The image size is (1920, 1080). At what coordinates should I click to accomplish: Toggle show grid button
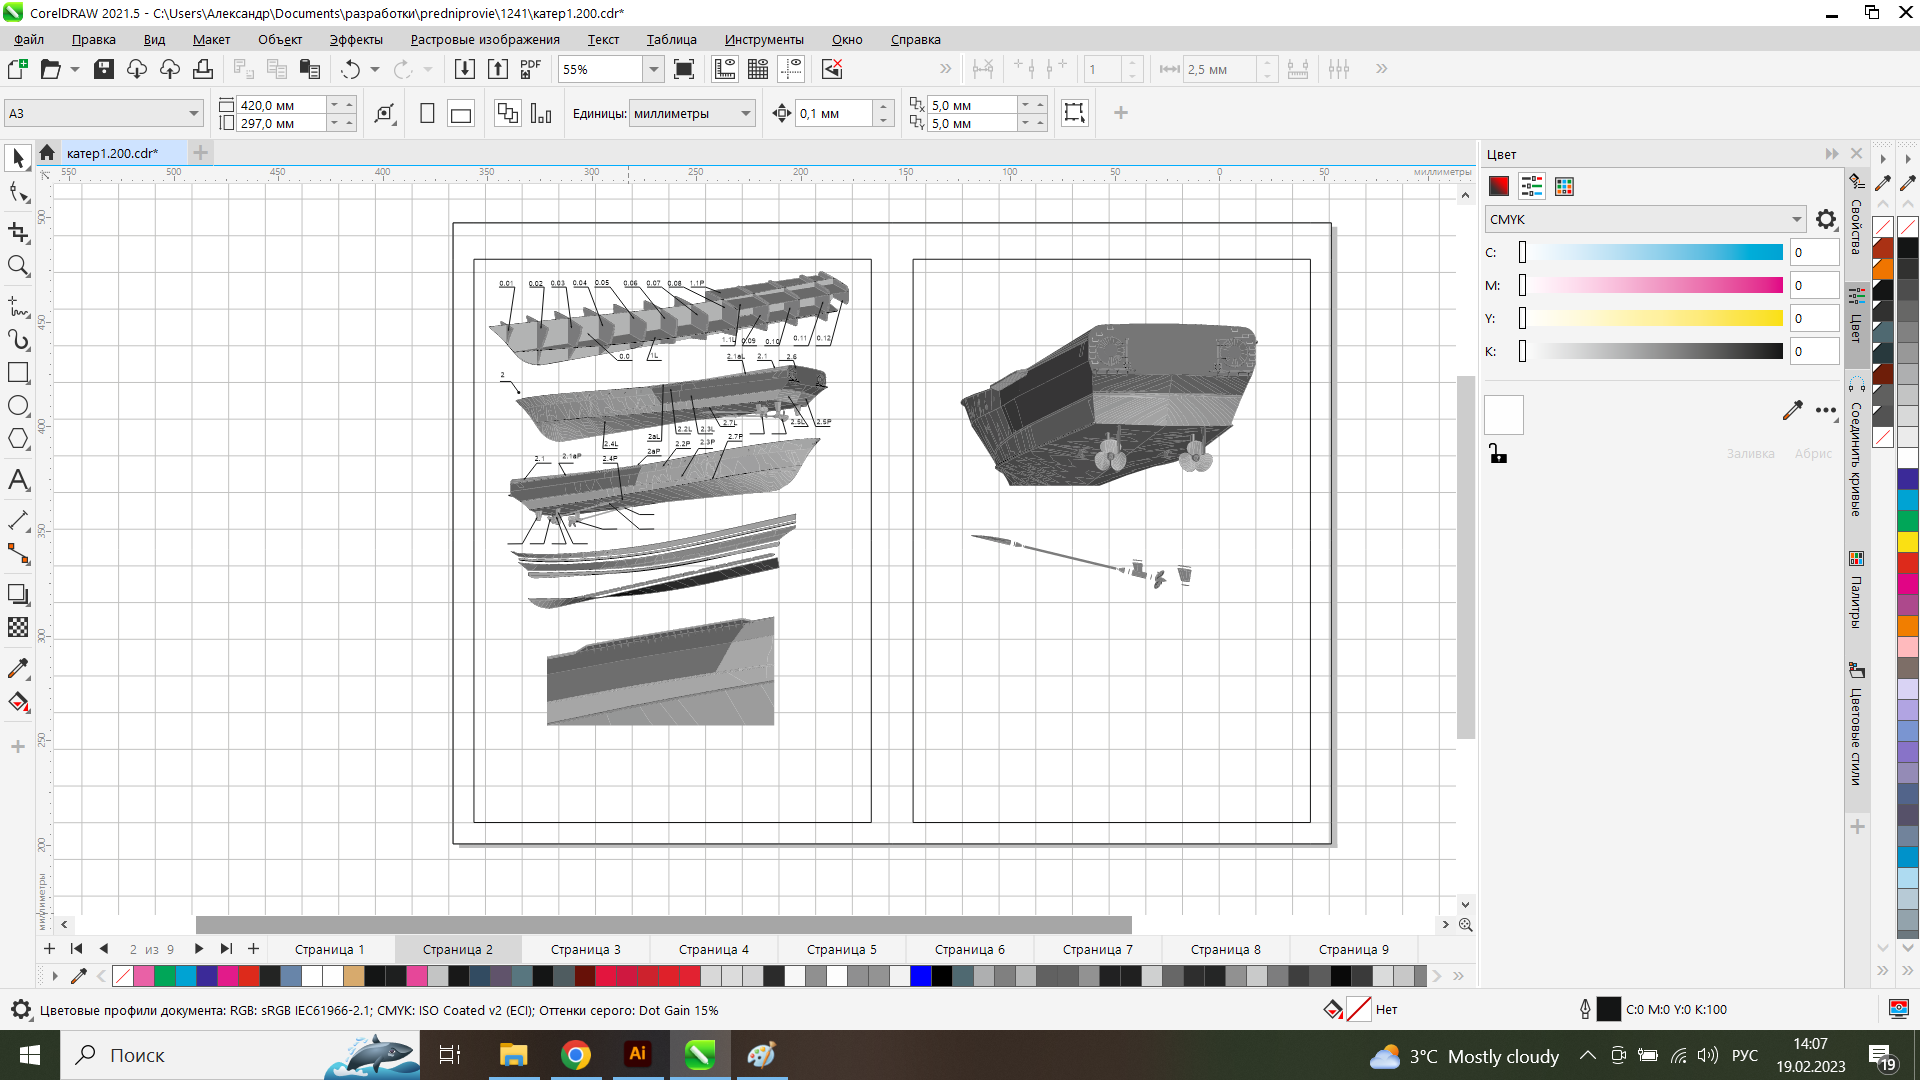click(x=758, y=69)
